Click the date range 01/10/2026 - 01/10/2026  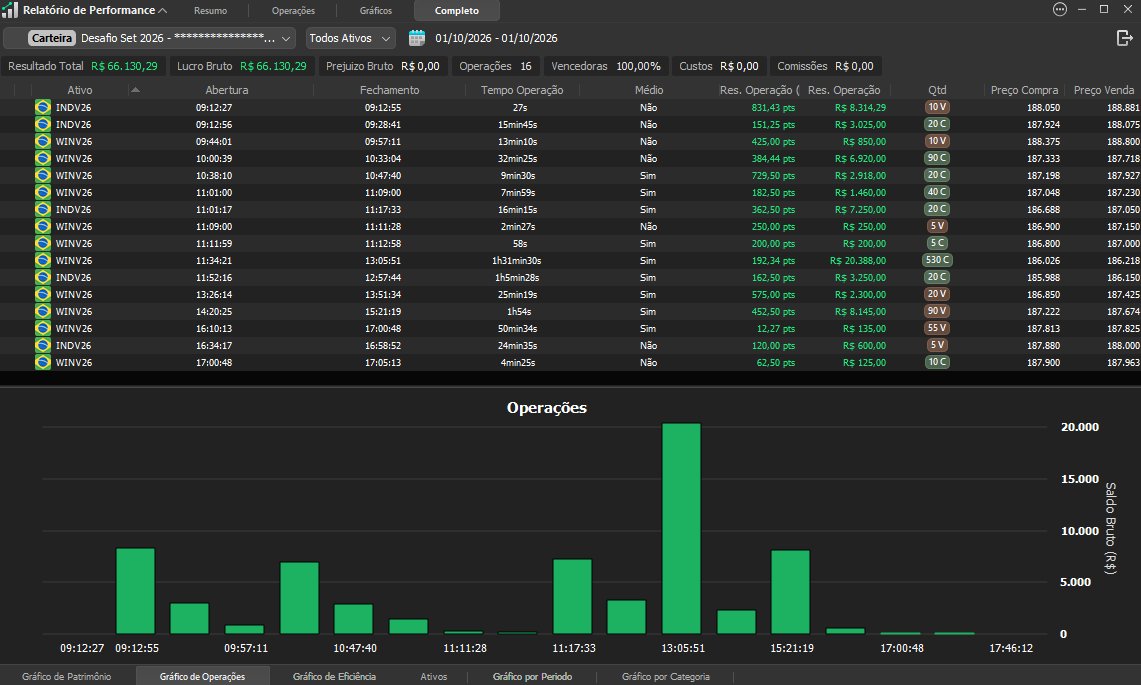497,38
